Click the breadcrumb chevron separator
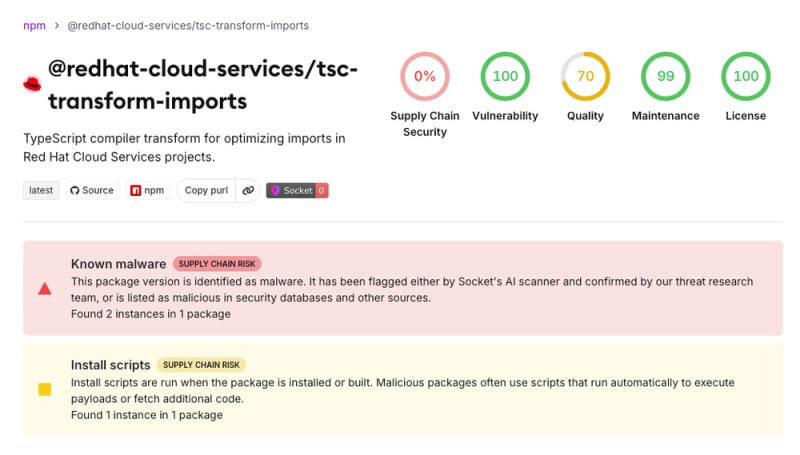The width and height of the screenshot is (800, 455). pyautogui.click(x=57, y=26)
